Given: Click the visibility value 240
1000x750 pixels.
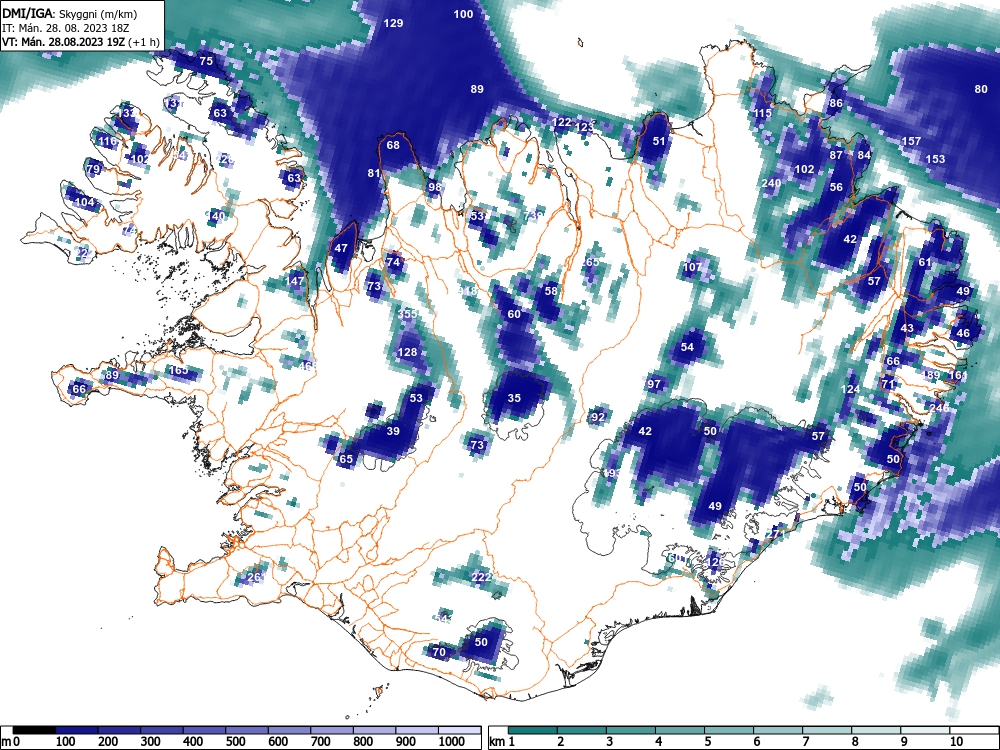Looking at the screenshot, I should coord(772,183).
